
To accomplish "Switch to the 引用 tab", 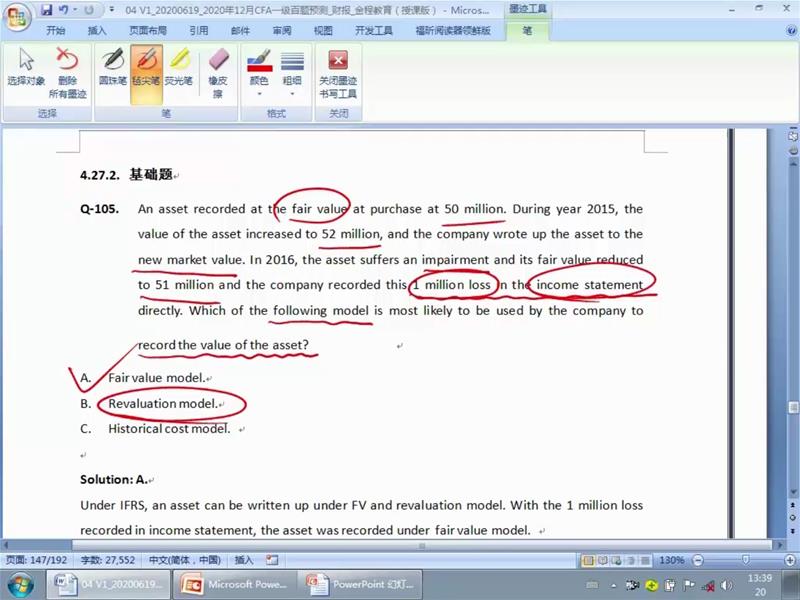I will coord(199,31).
